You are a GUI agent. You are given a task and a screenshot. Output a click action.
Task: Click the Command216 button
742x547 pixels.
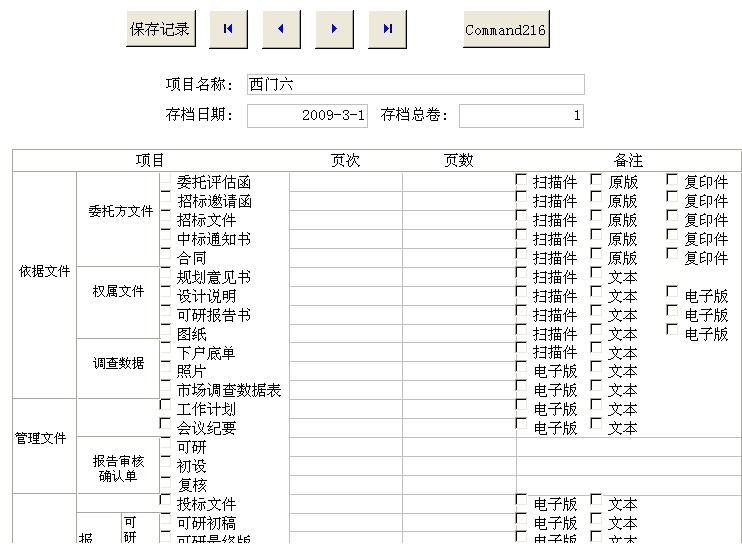coord(506,29)
